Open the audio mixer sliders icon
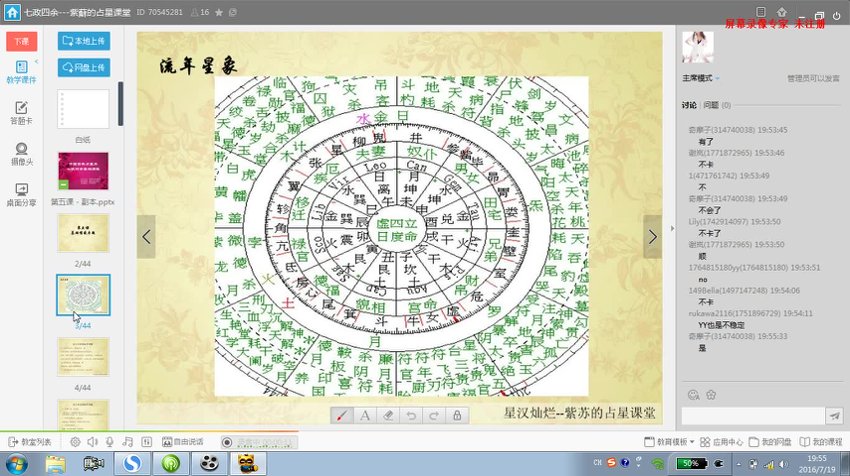850x476 pixels. 146,442
